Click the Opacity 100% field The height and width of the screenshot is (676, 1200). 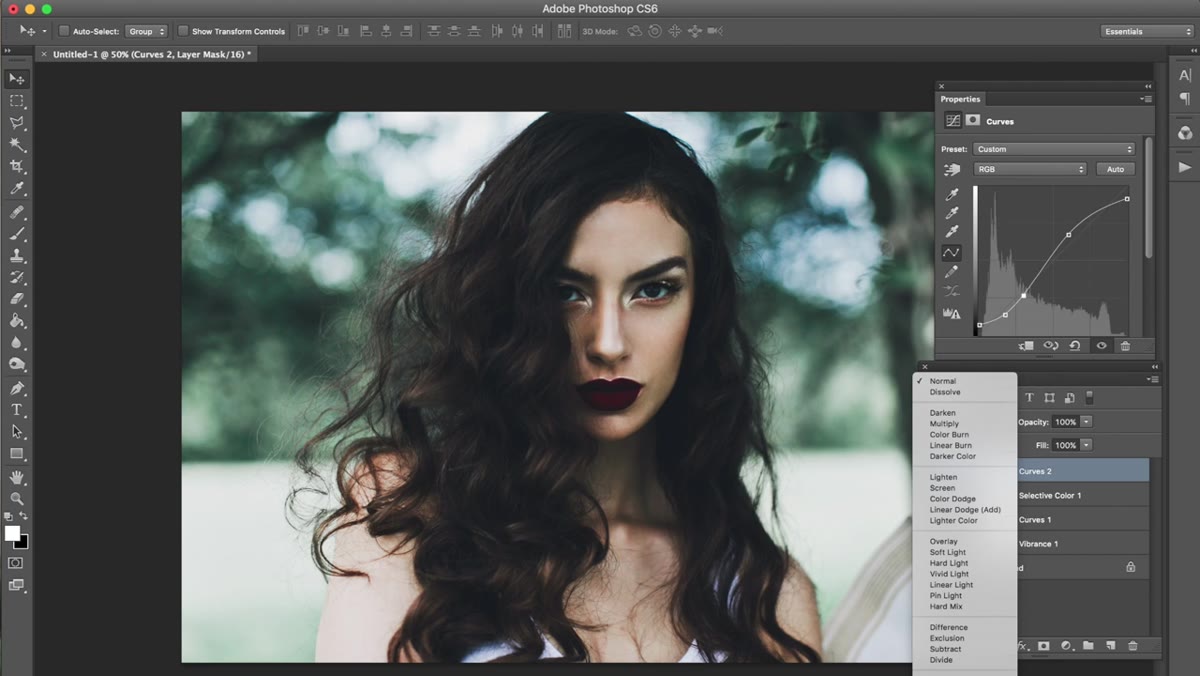pos(1066,422)
